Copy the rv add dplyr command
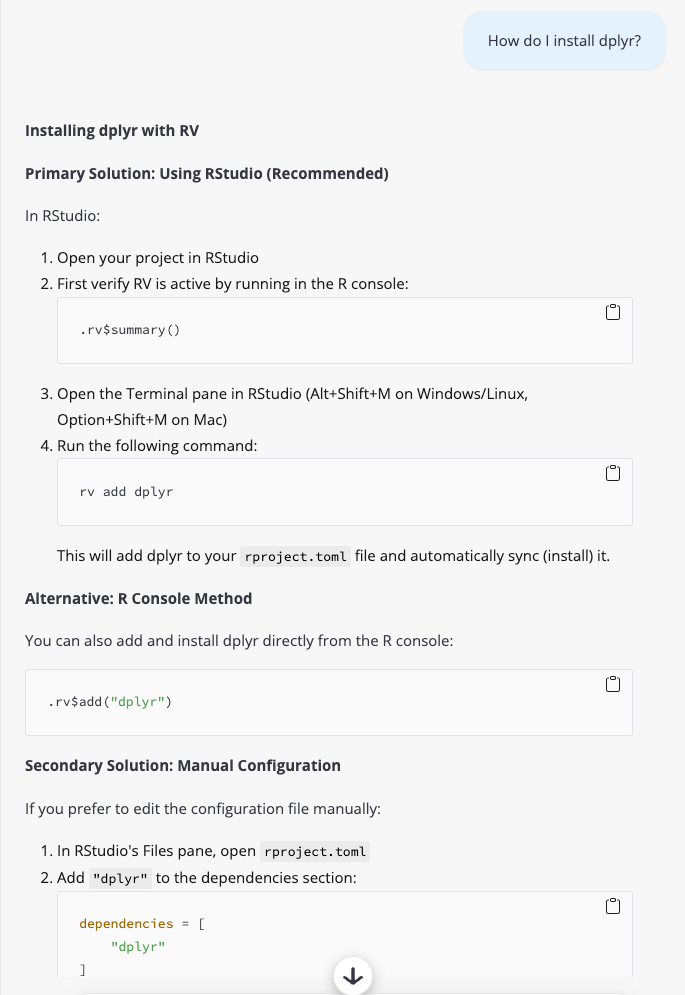The height and width of the screenshot is (995, 685). [x=613, y=472]
